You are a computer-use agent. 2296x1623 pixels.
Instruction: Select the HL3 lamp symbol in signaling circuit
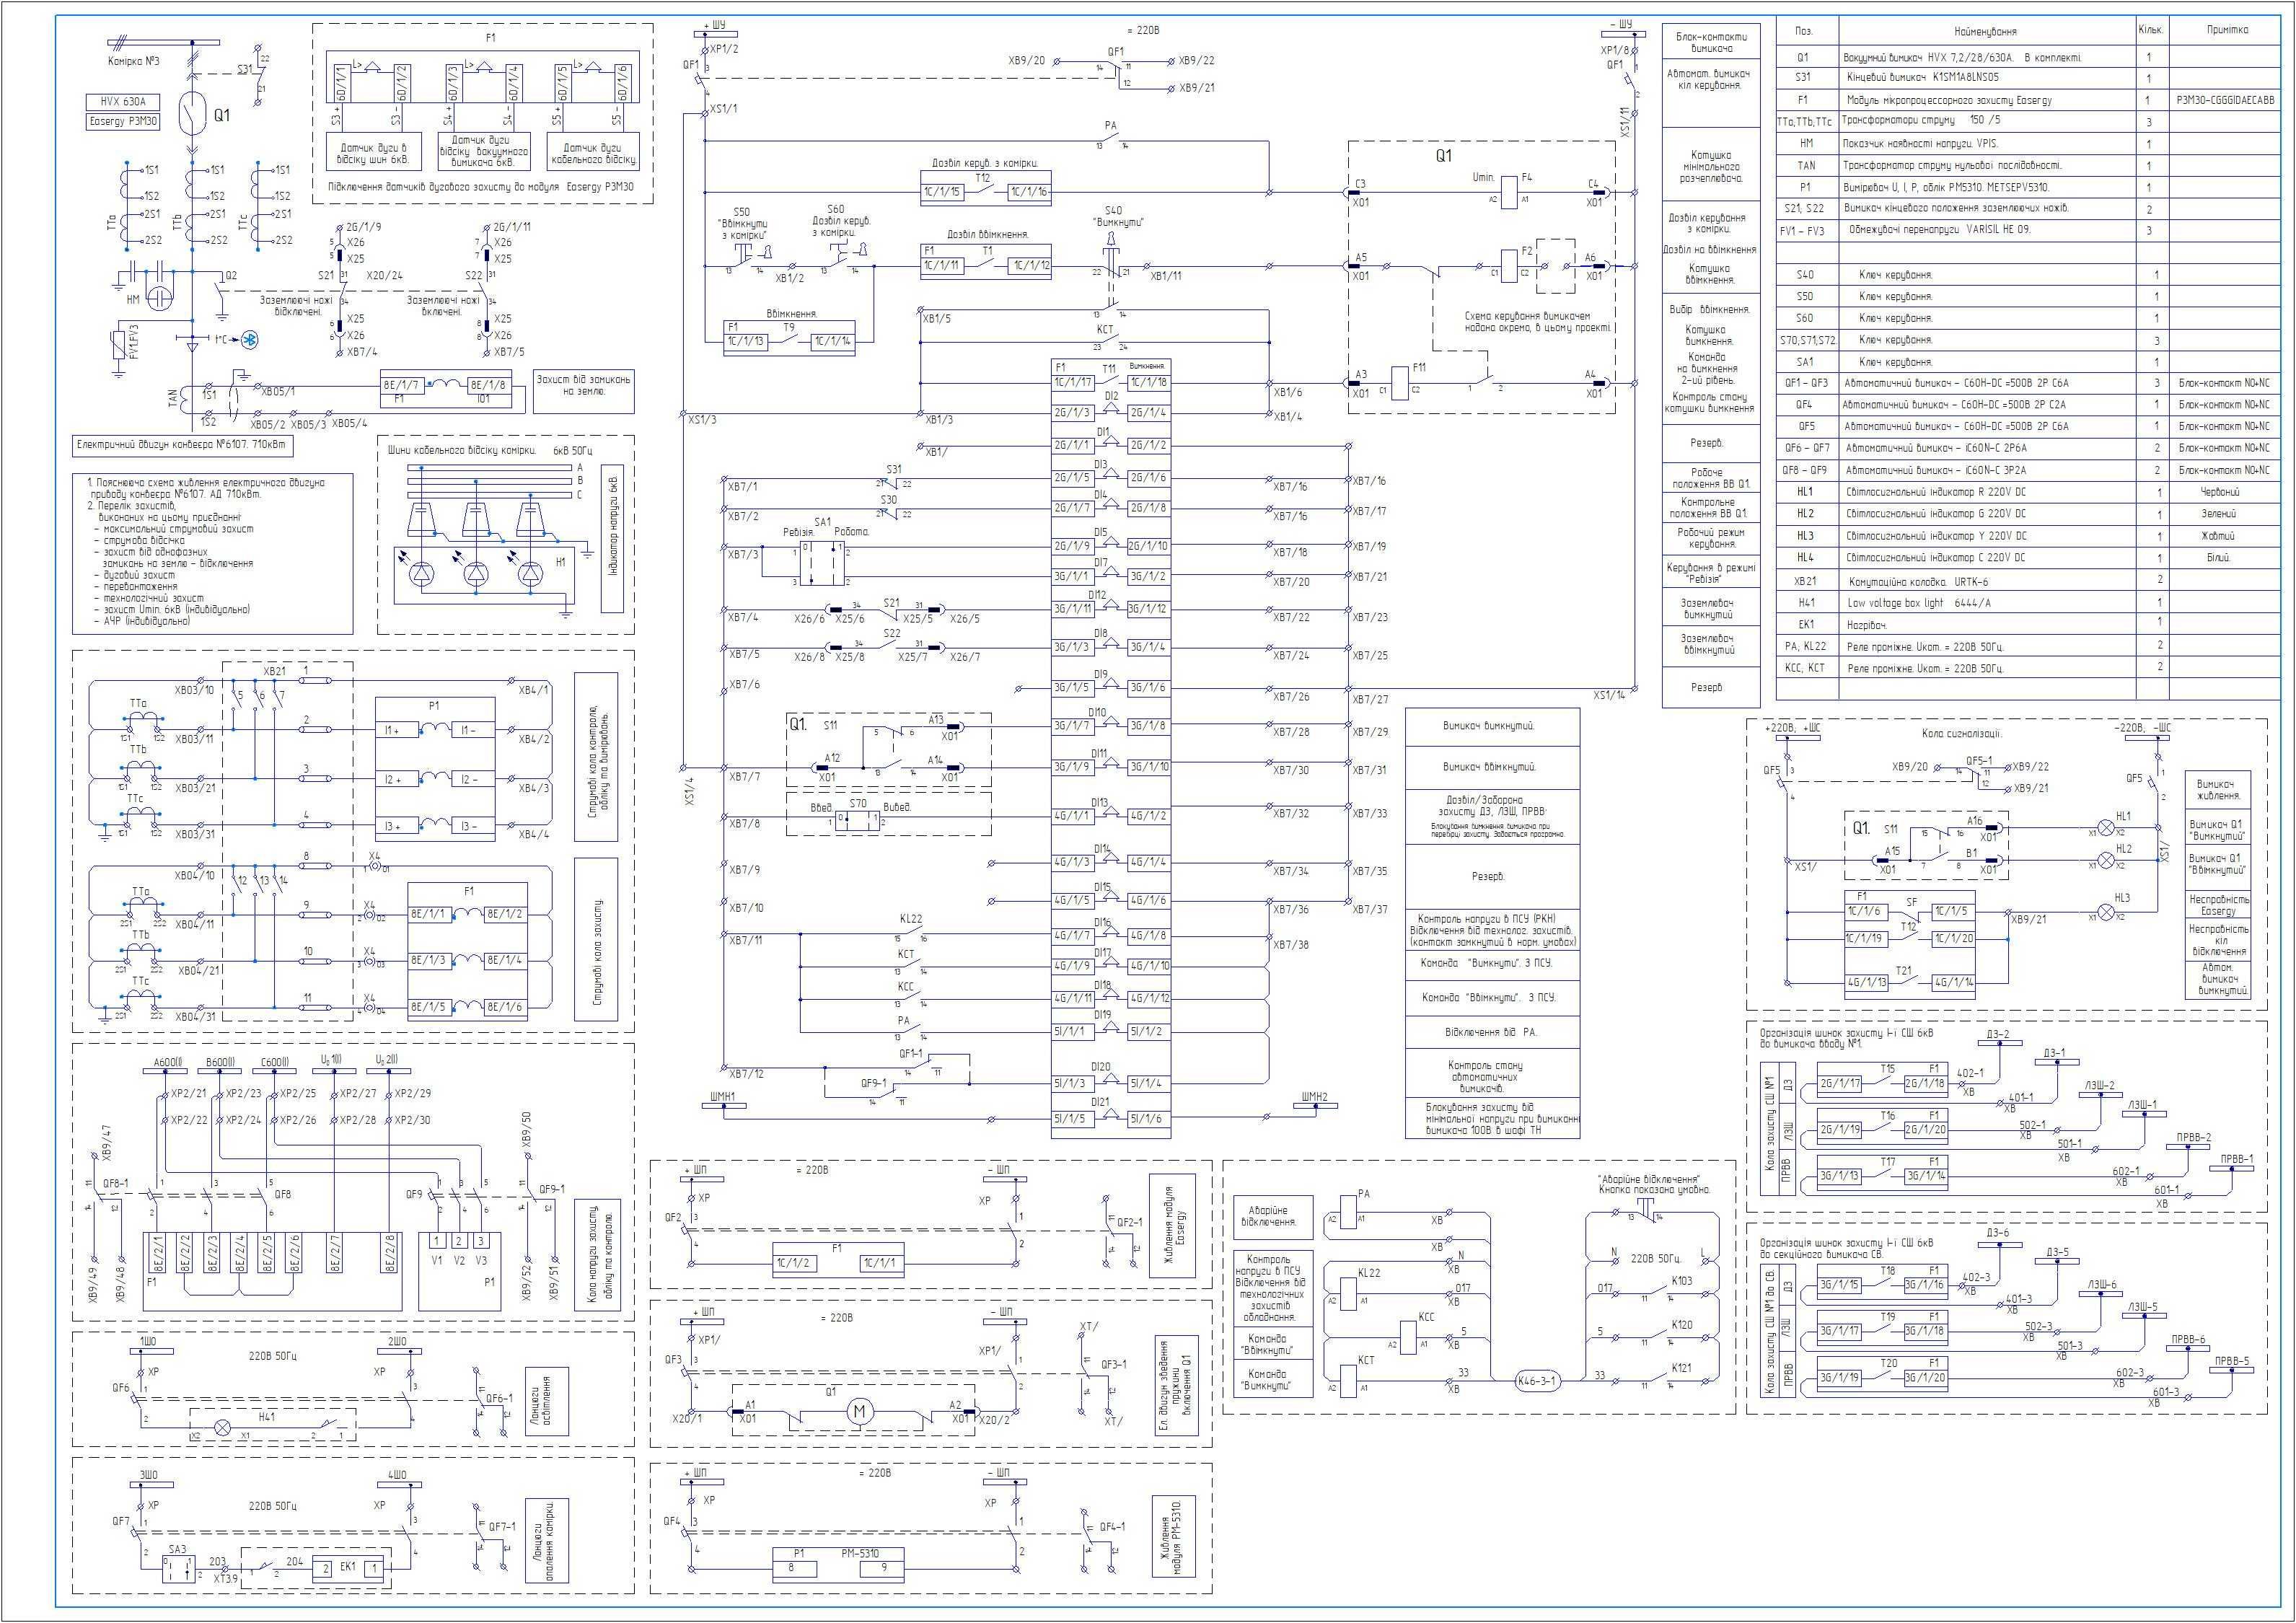(x=2106, y=912)
